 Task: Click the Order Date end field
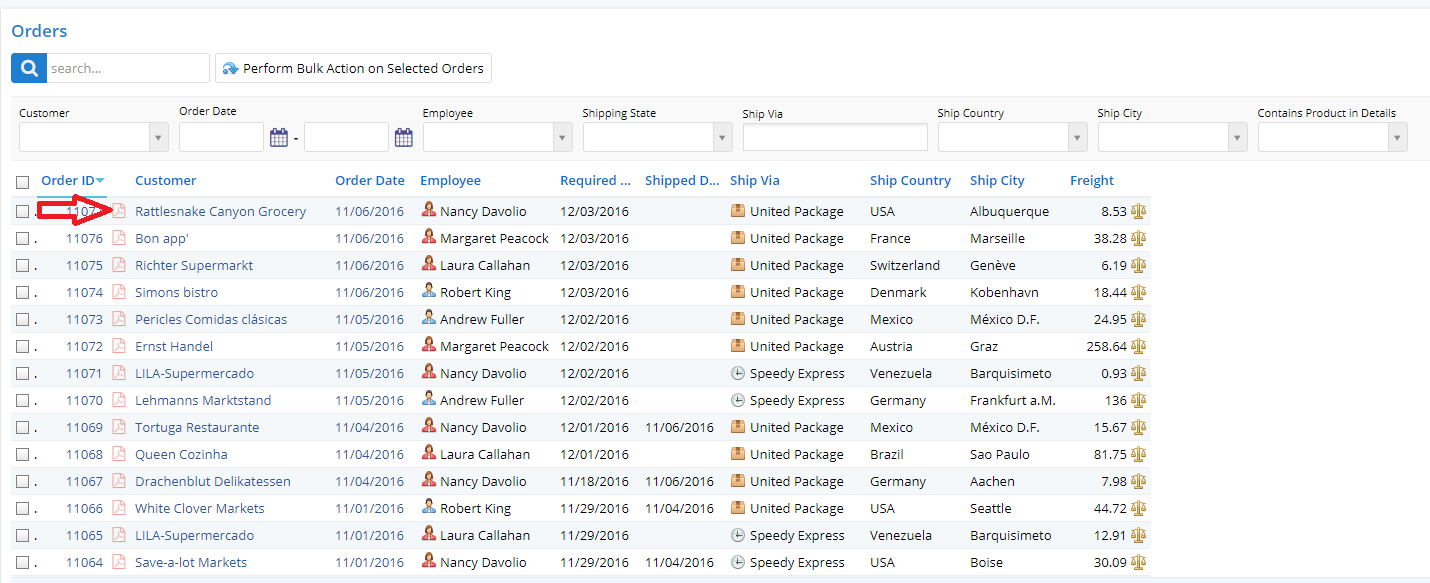[x=346, y=137]
